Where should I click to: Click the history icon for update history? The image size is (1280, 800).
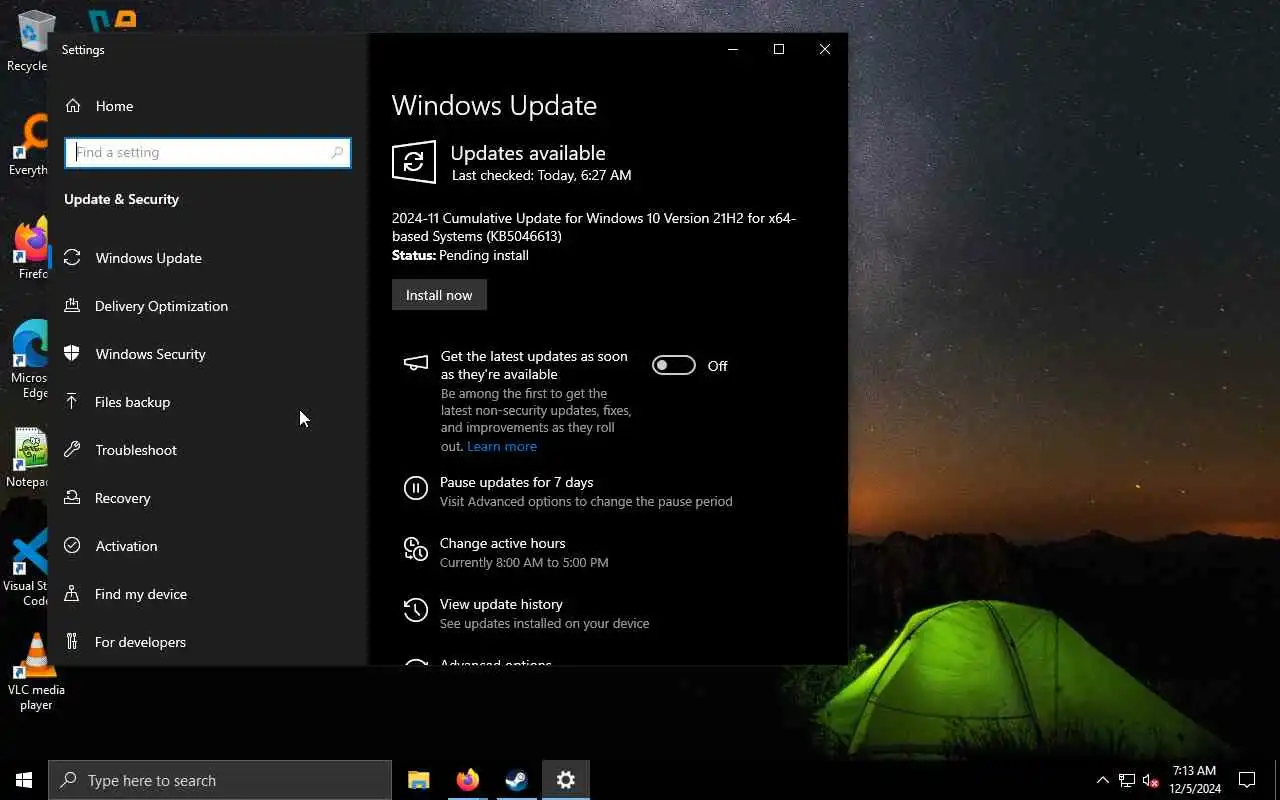coord(415,610)
